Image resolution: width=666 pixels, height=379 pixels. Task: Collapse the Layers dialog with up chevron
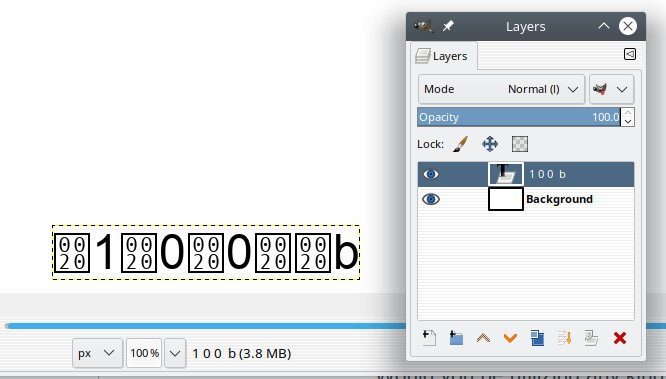pyautogui.click(x=604, y=26)
